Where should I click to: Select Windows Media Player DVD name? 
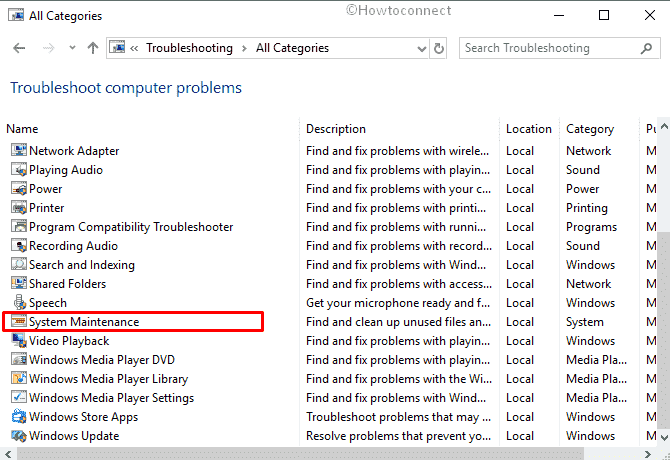tap(102, 360)
